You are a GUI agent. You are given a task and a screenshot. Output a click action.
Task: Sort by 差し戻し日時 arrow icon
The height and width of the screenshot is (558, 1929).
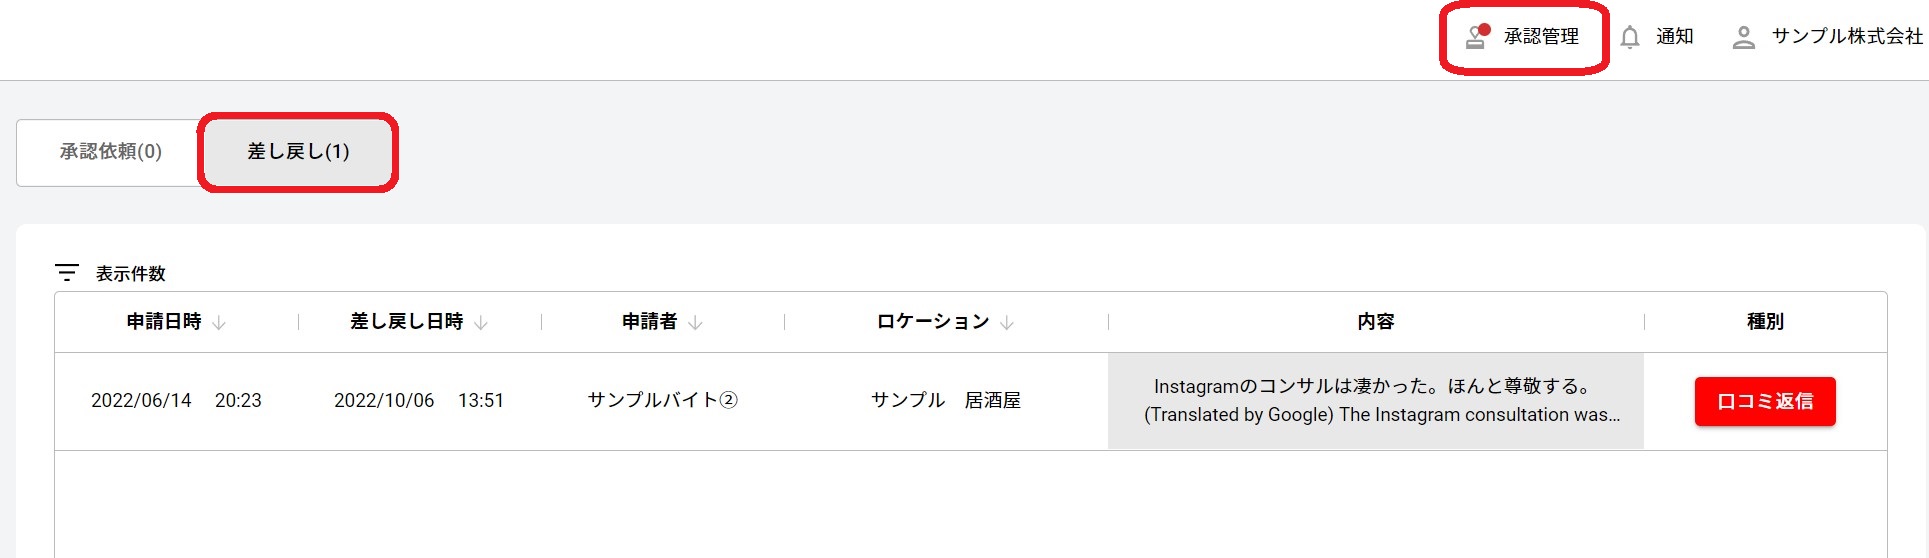[481, 322]
